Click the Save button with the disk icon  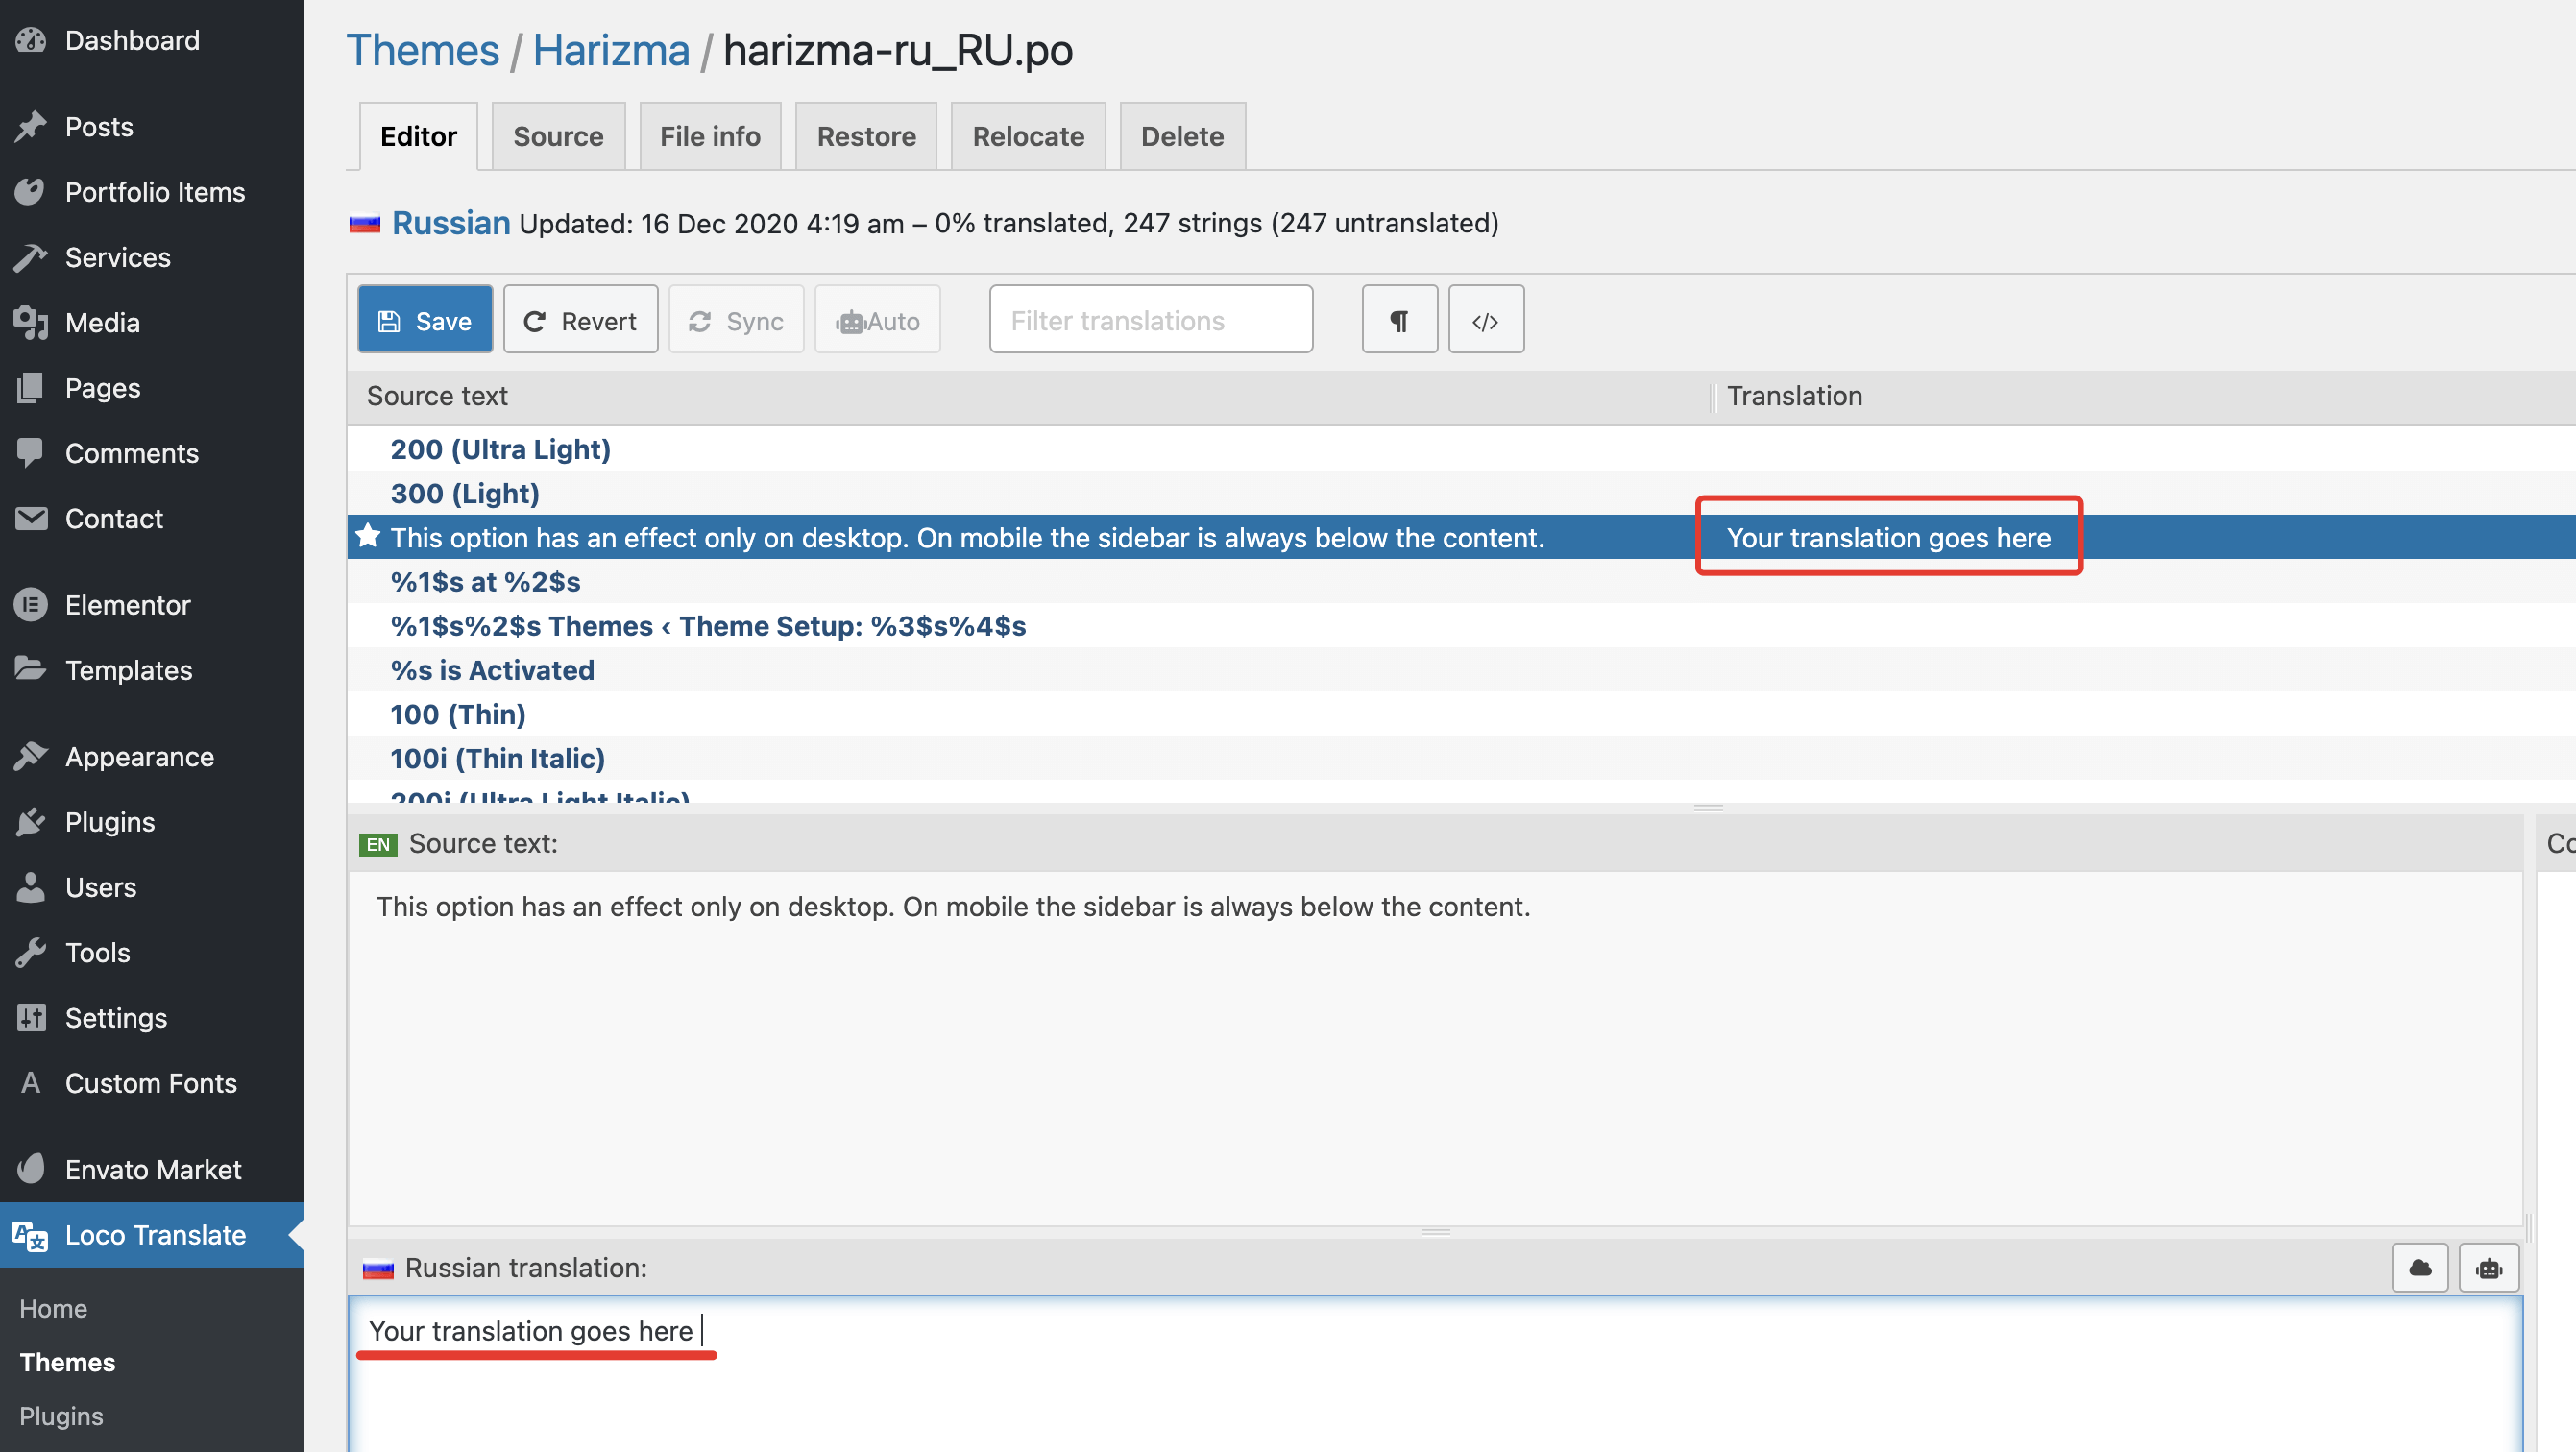point(425,320)
